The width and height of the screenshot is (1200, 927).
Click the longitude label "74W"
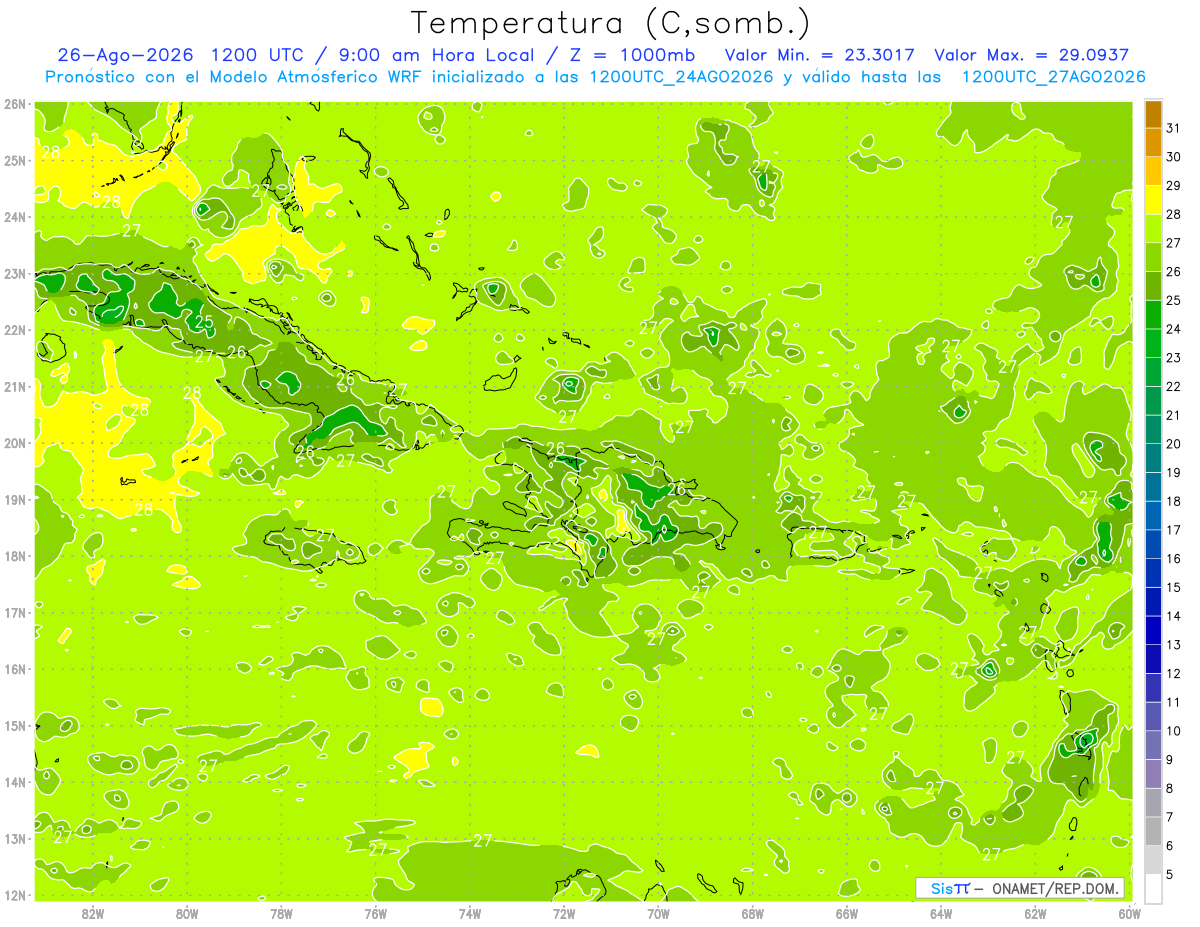pos(470,914)
